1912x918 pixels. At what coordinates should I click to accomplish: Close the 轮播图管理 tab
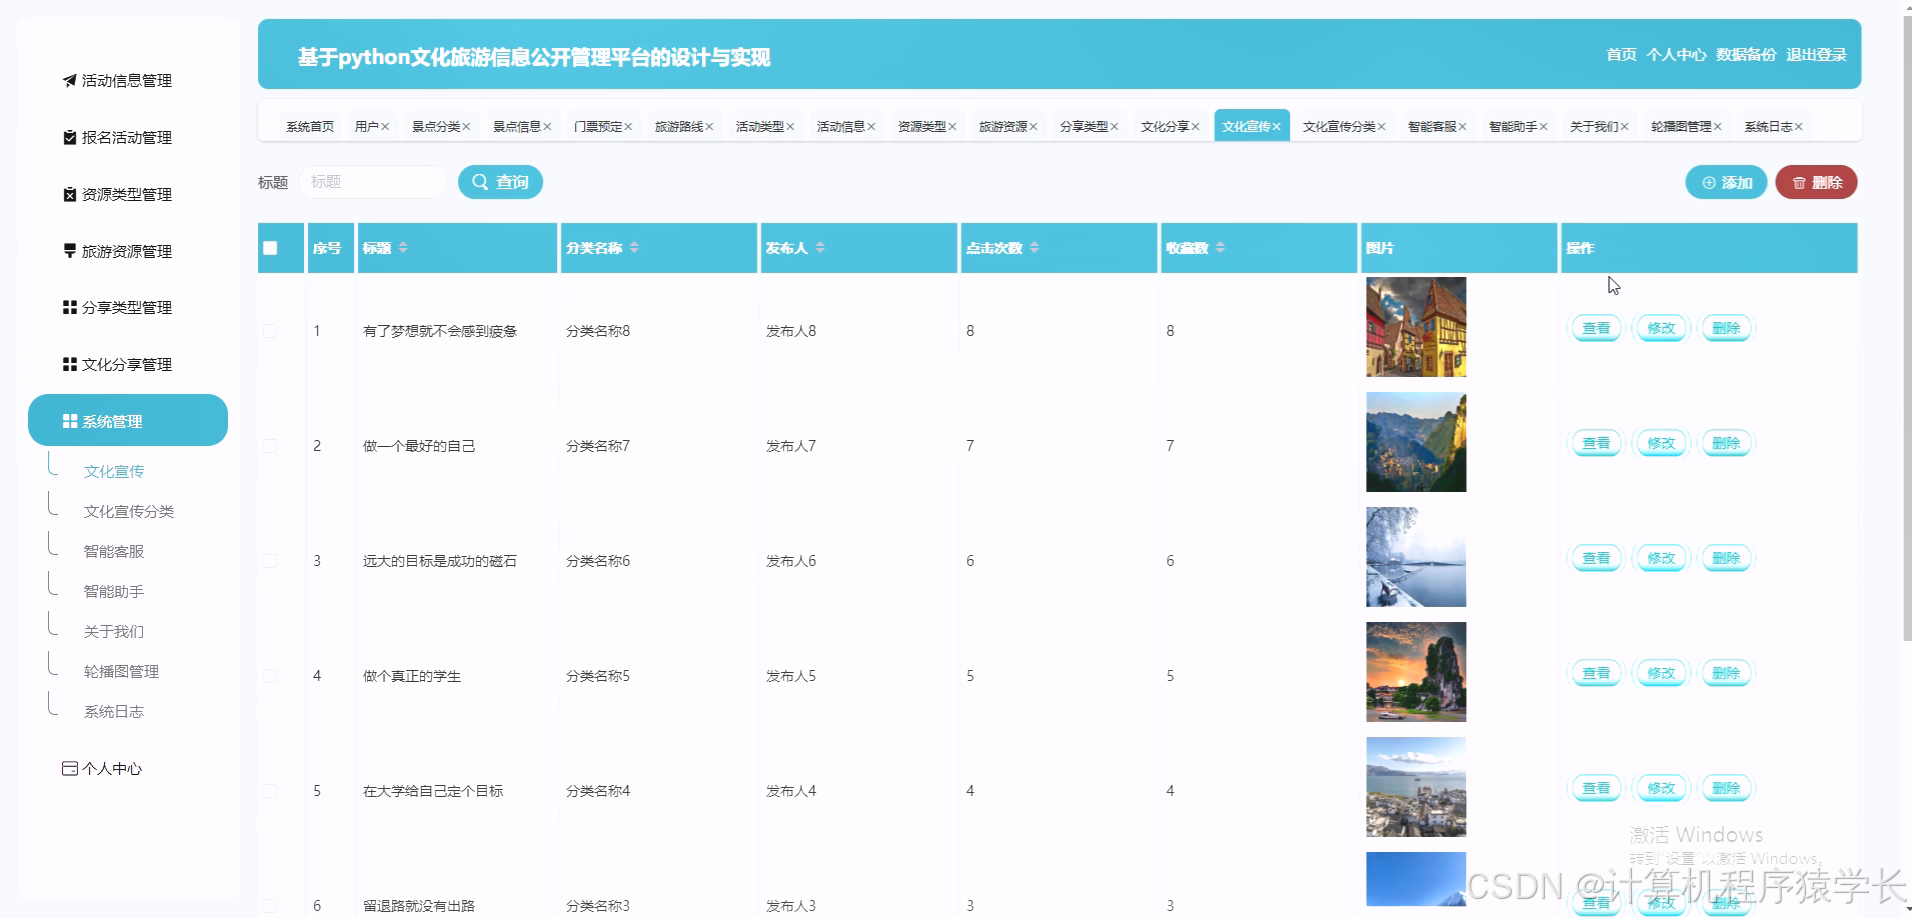pos(1717,127)
